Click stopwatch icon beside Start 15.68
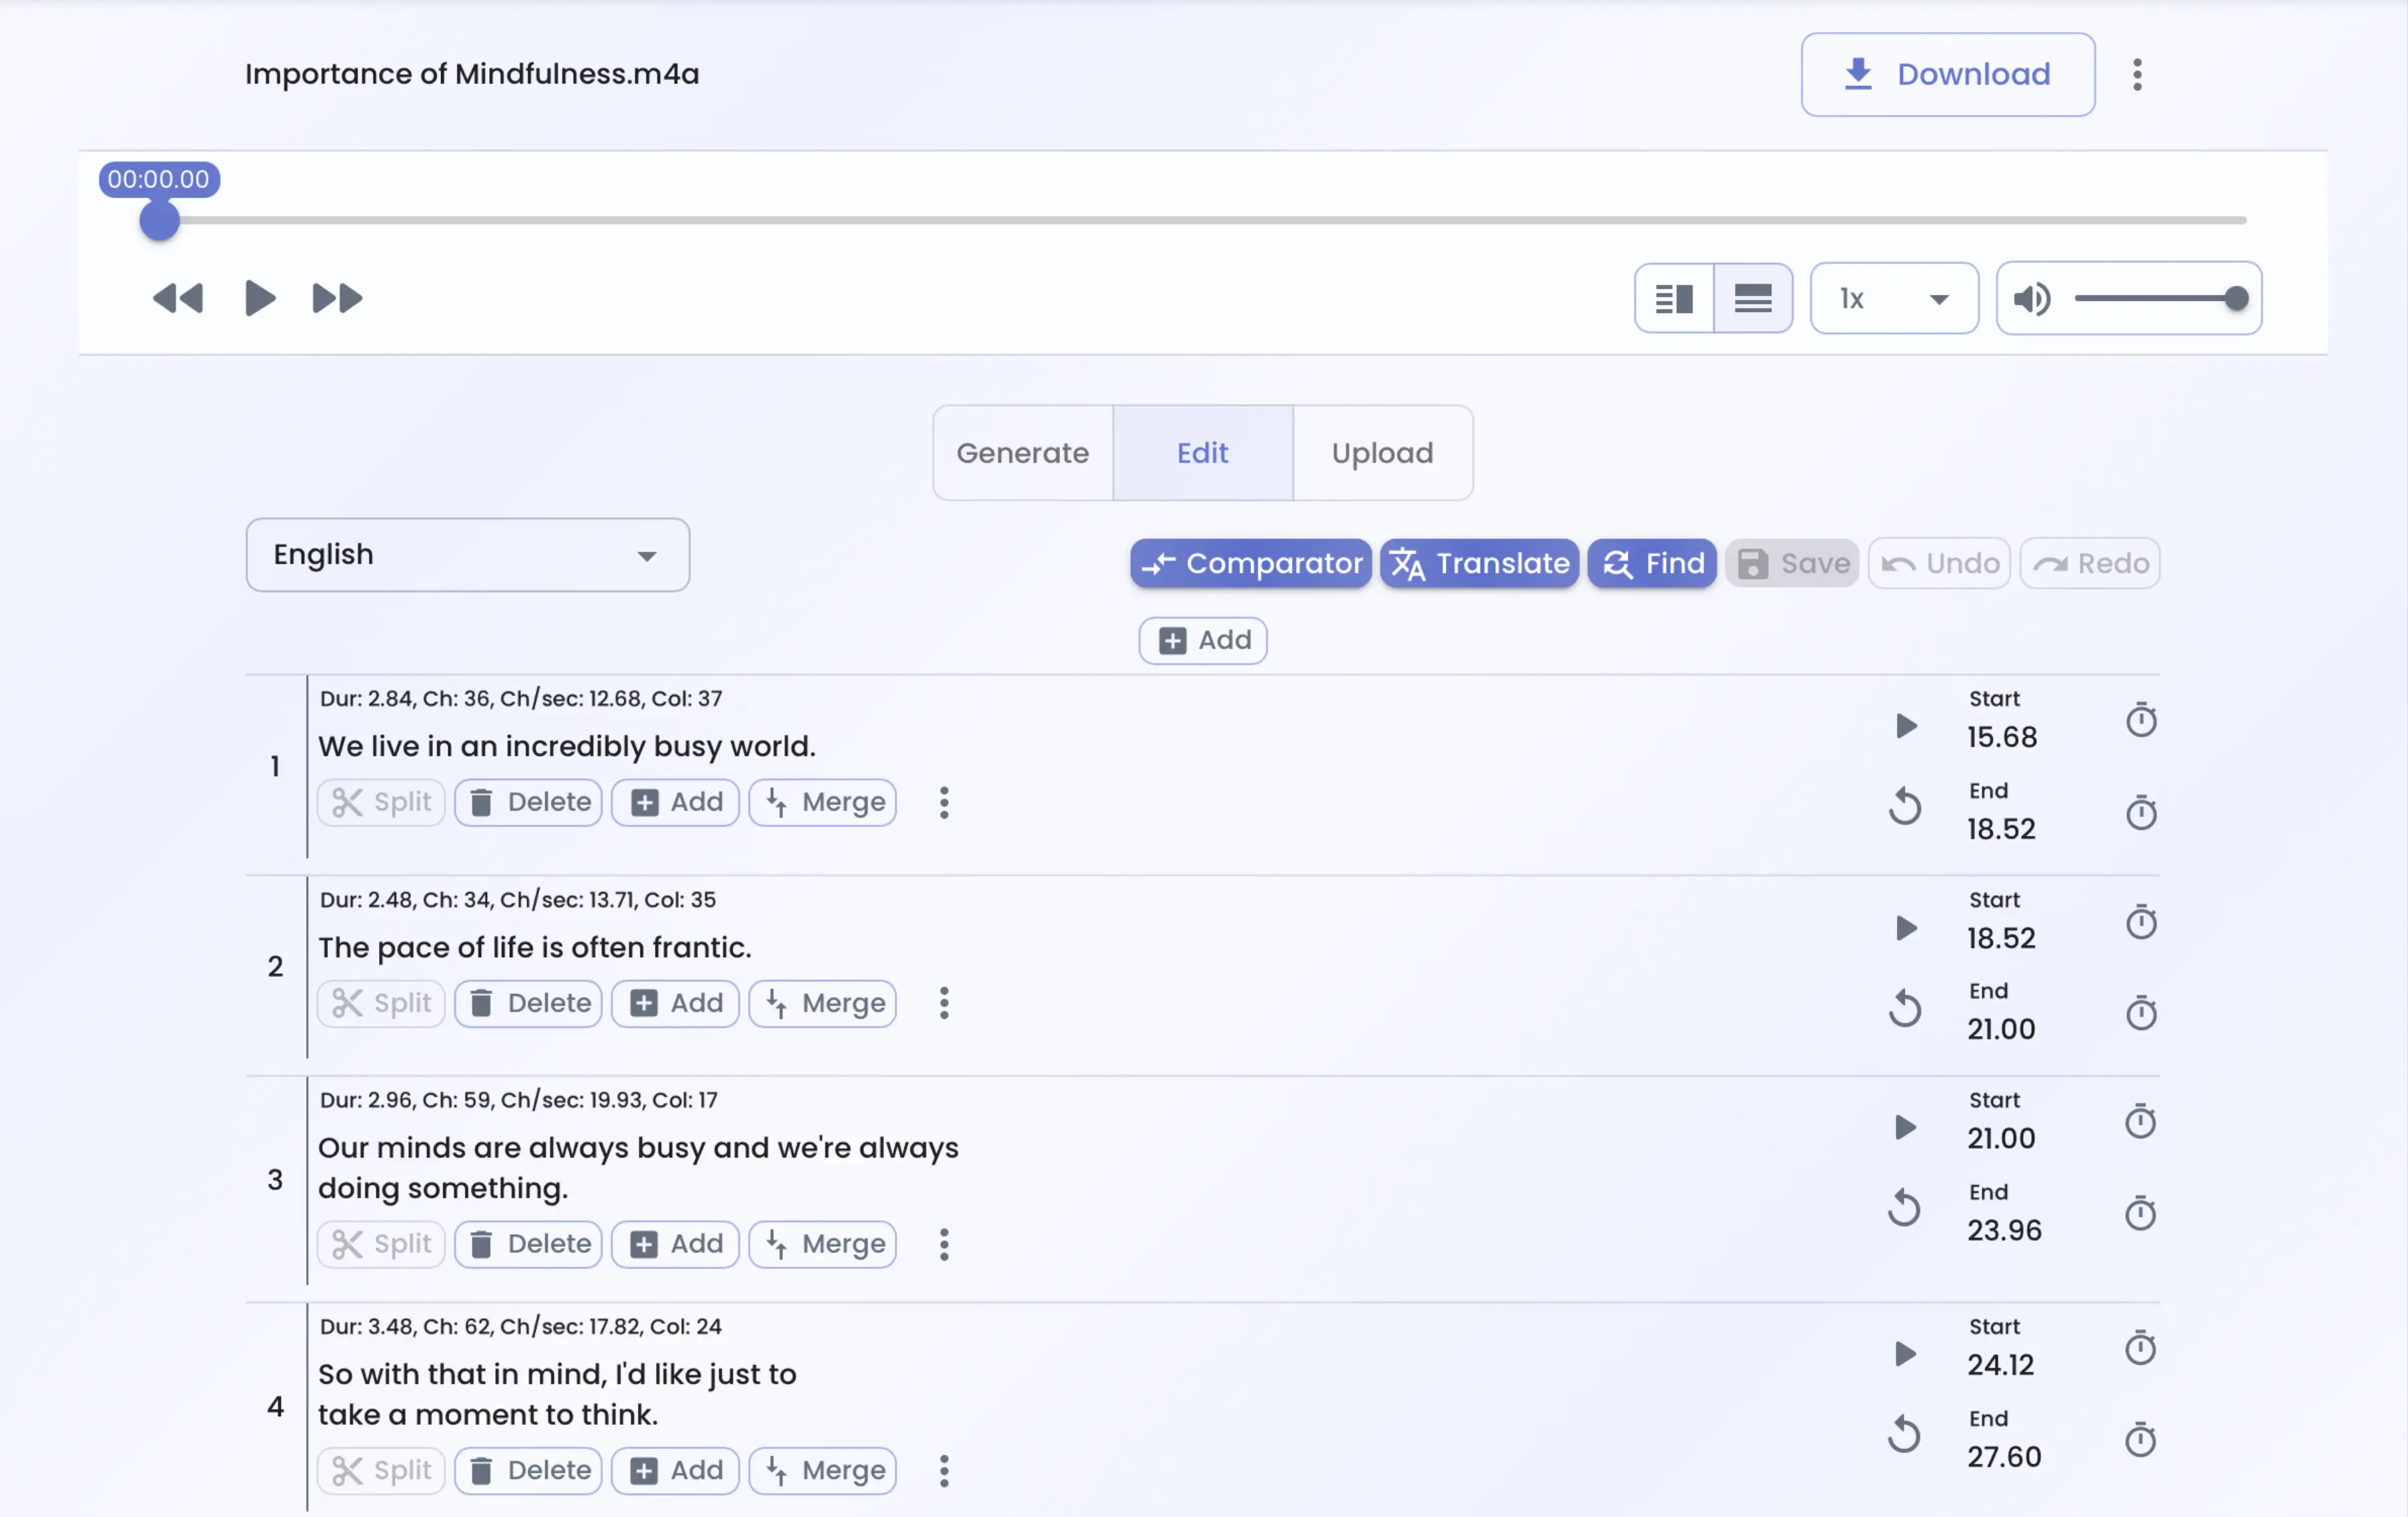The width and height of the screenshot is (2408, 1517). pos(2140,720)
